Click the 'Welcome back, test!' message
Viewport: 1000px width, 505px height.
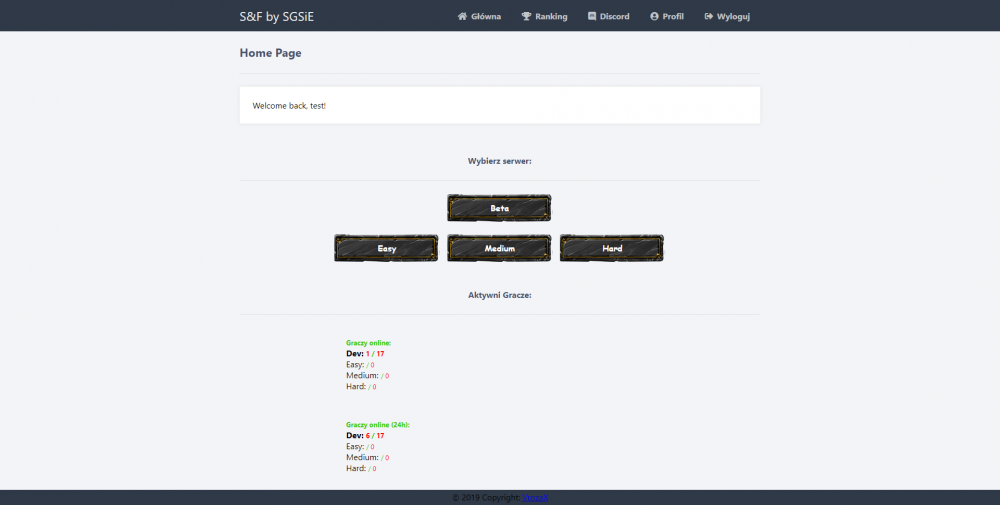(x=289, y=106)
